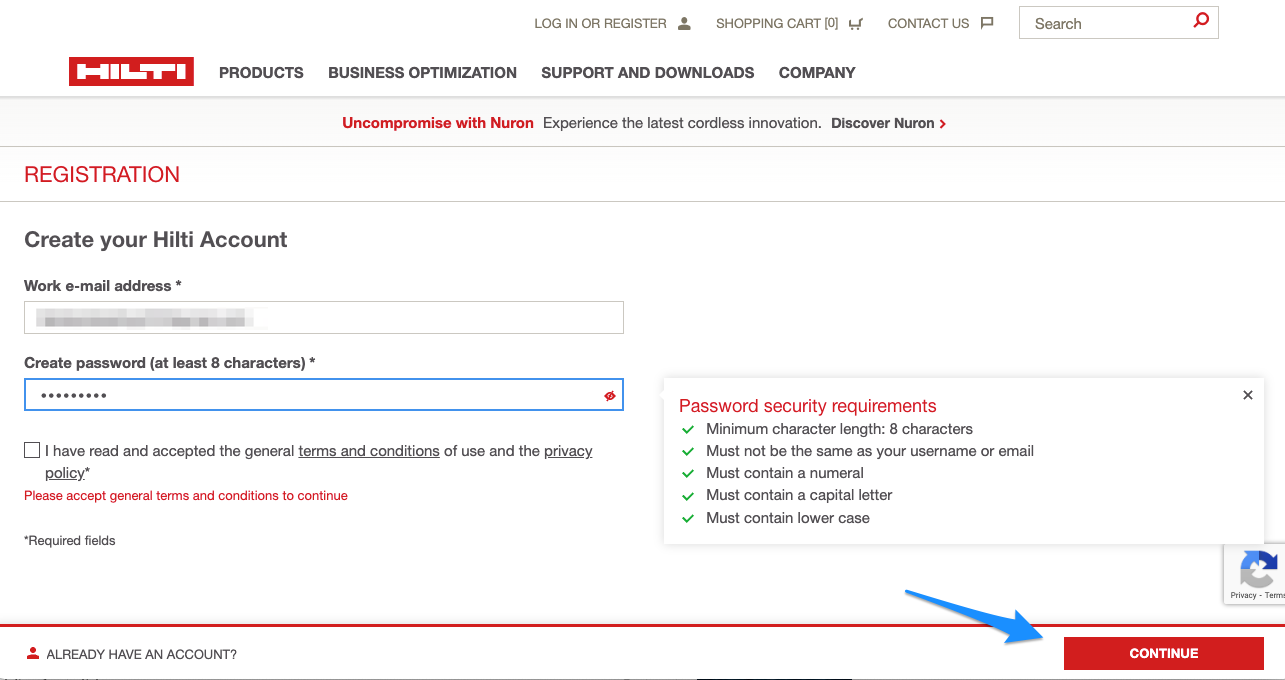The width and height of the screenshot is (1285, 680).
Task: Click the Work e-mail address field
Action: point(323,318)
